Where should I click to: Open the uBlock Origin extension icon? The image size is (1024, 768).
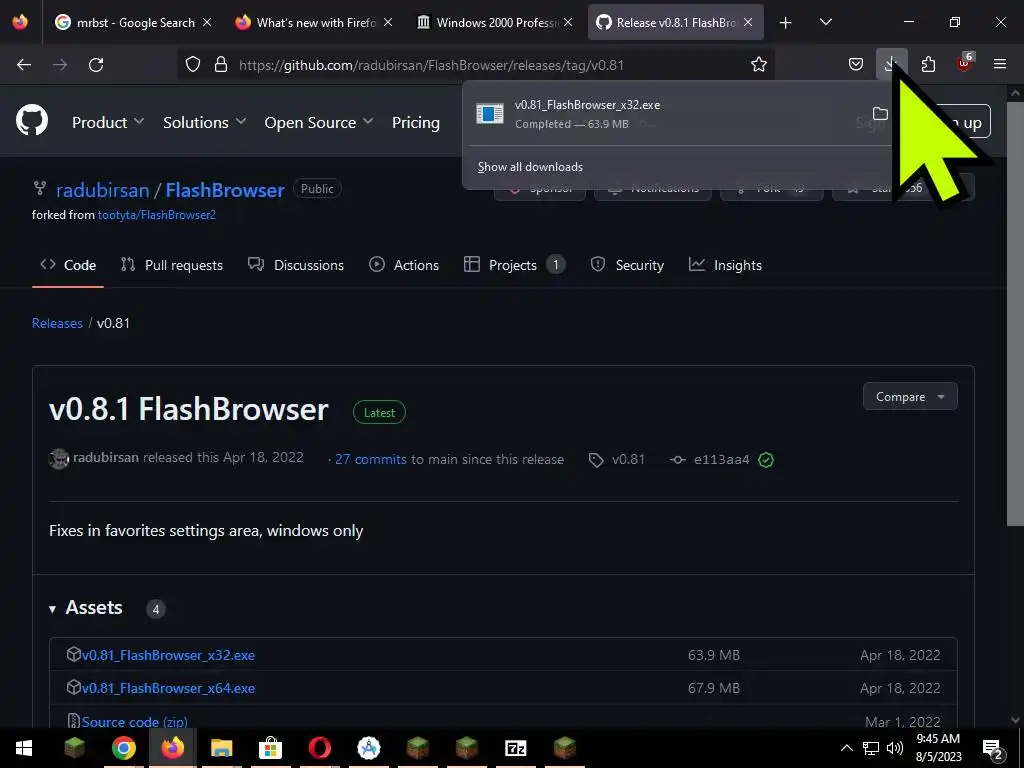click(x=965, y=63)
